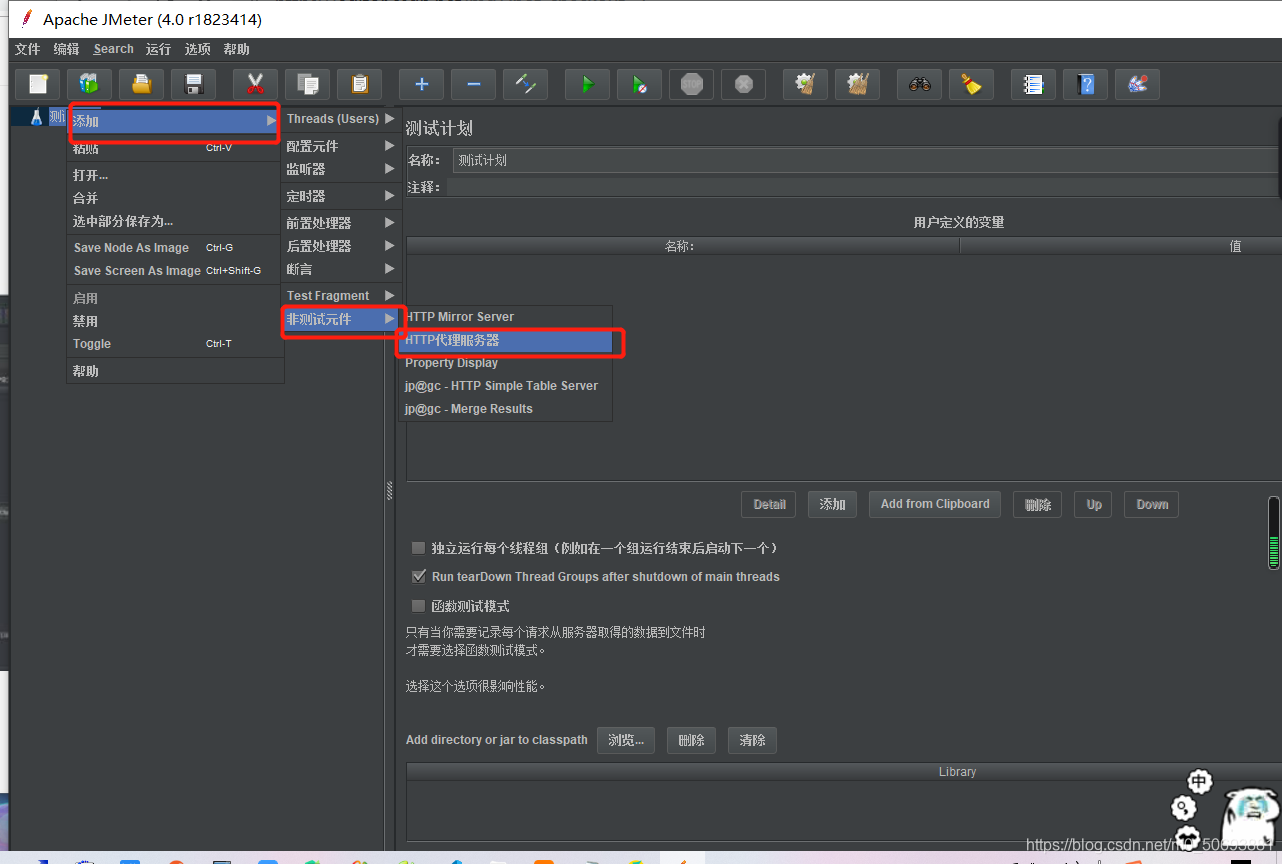The height and width of the screenshot is (864, 1282).
Task: Click 清除 classpath button
Action: click(x=752, y=740)
